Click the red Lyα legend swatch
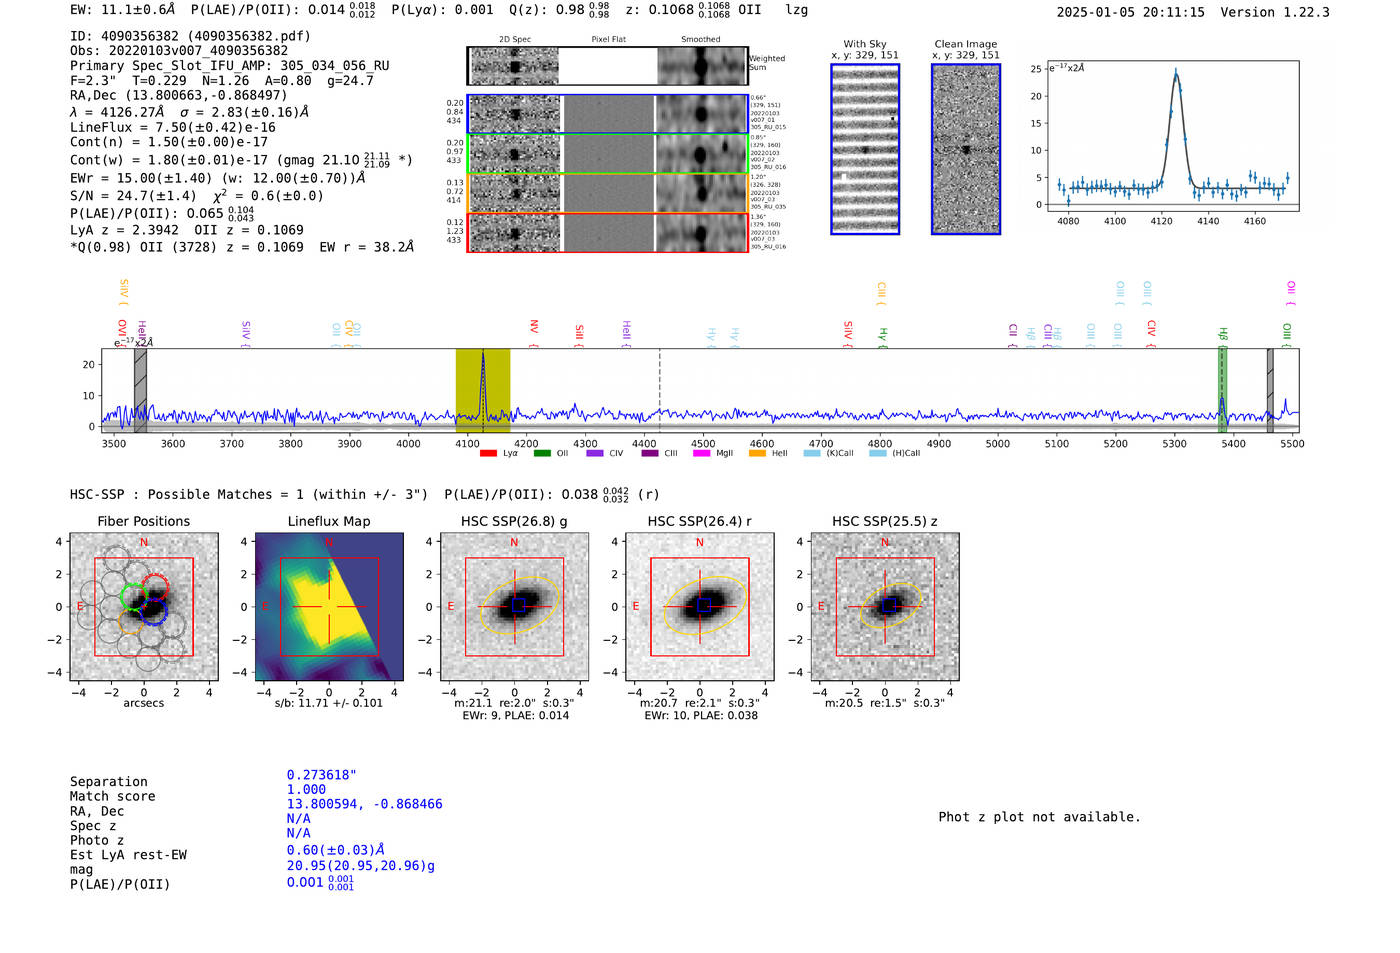 [488, 453]
